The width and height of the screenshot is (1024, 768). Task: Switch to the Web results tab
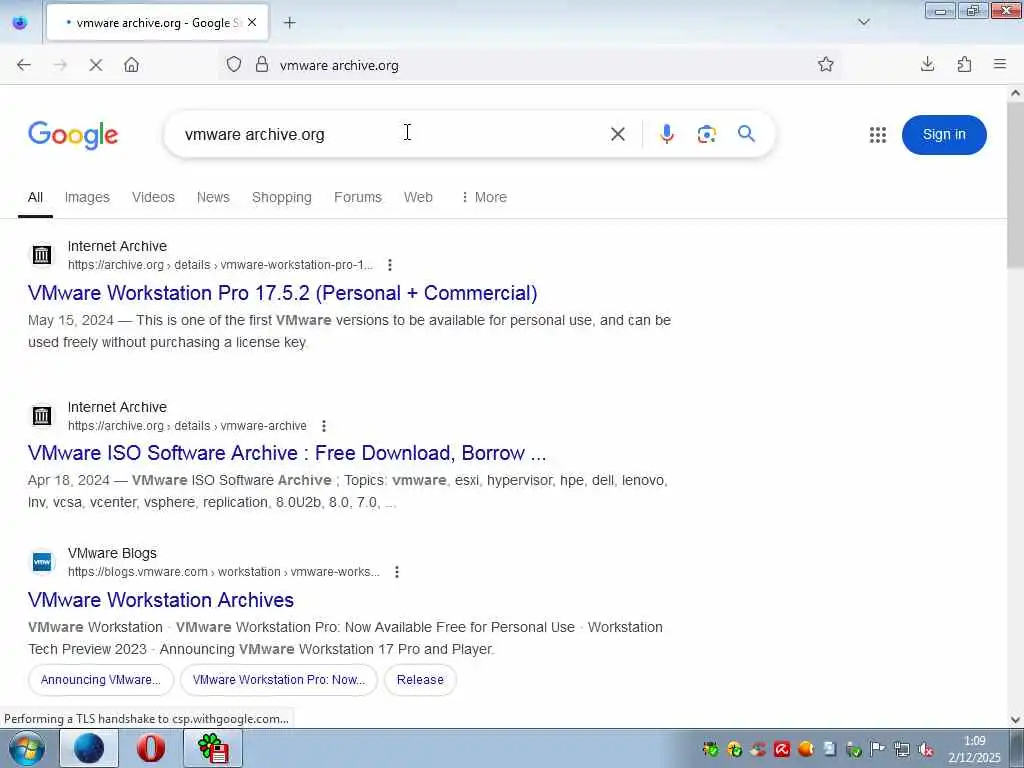click(x=418, y=197)
